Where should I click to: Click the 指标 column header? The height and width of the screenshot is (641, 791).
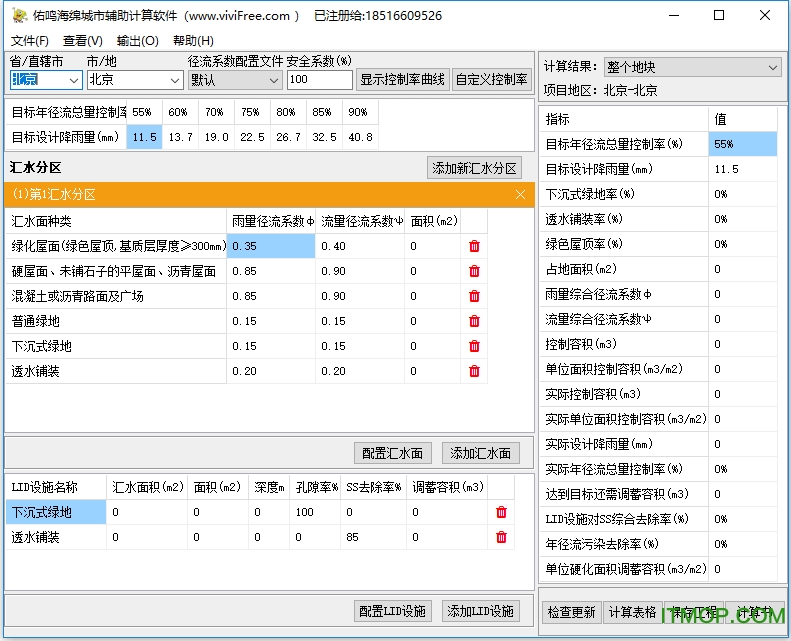coord(624,119)
